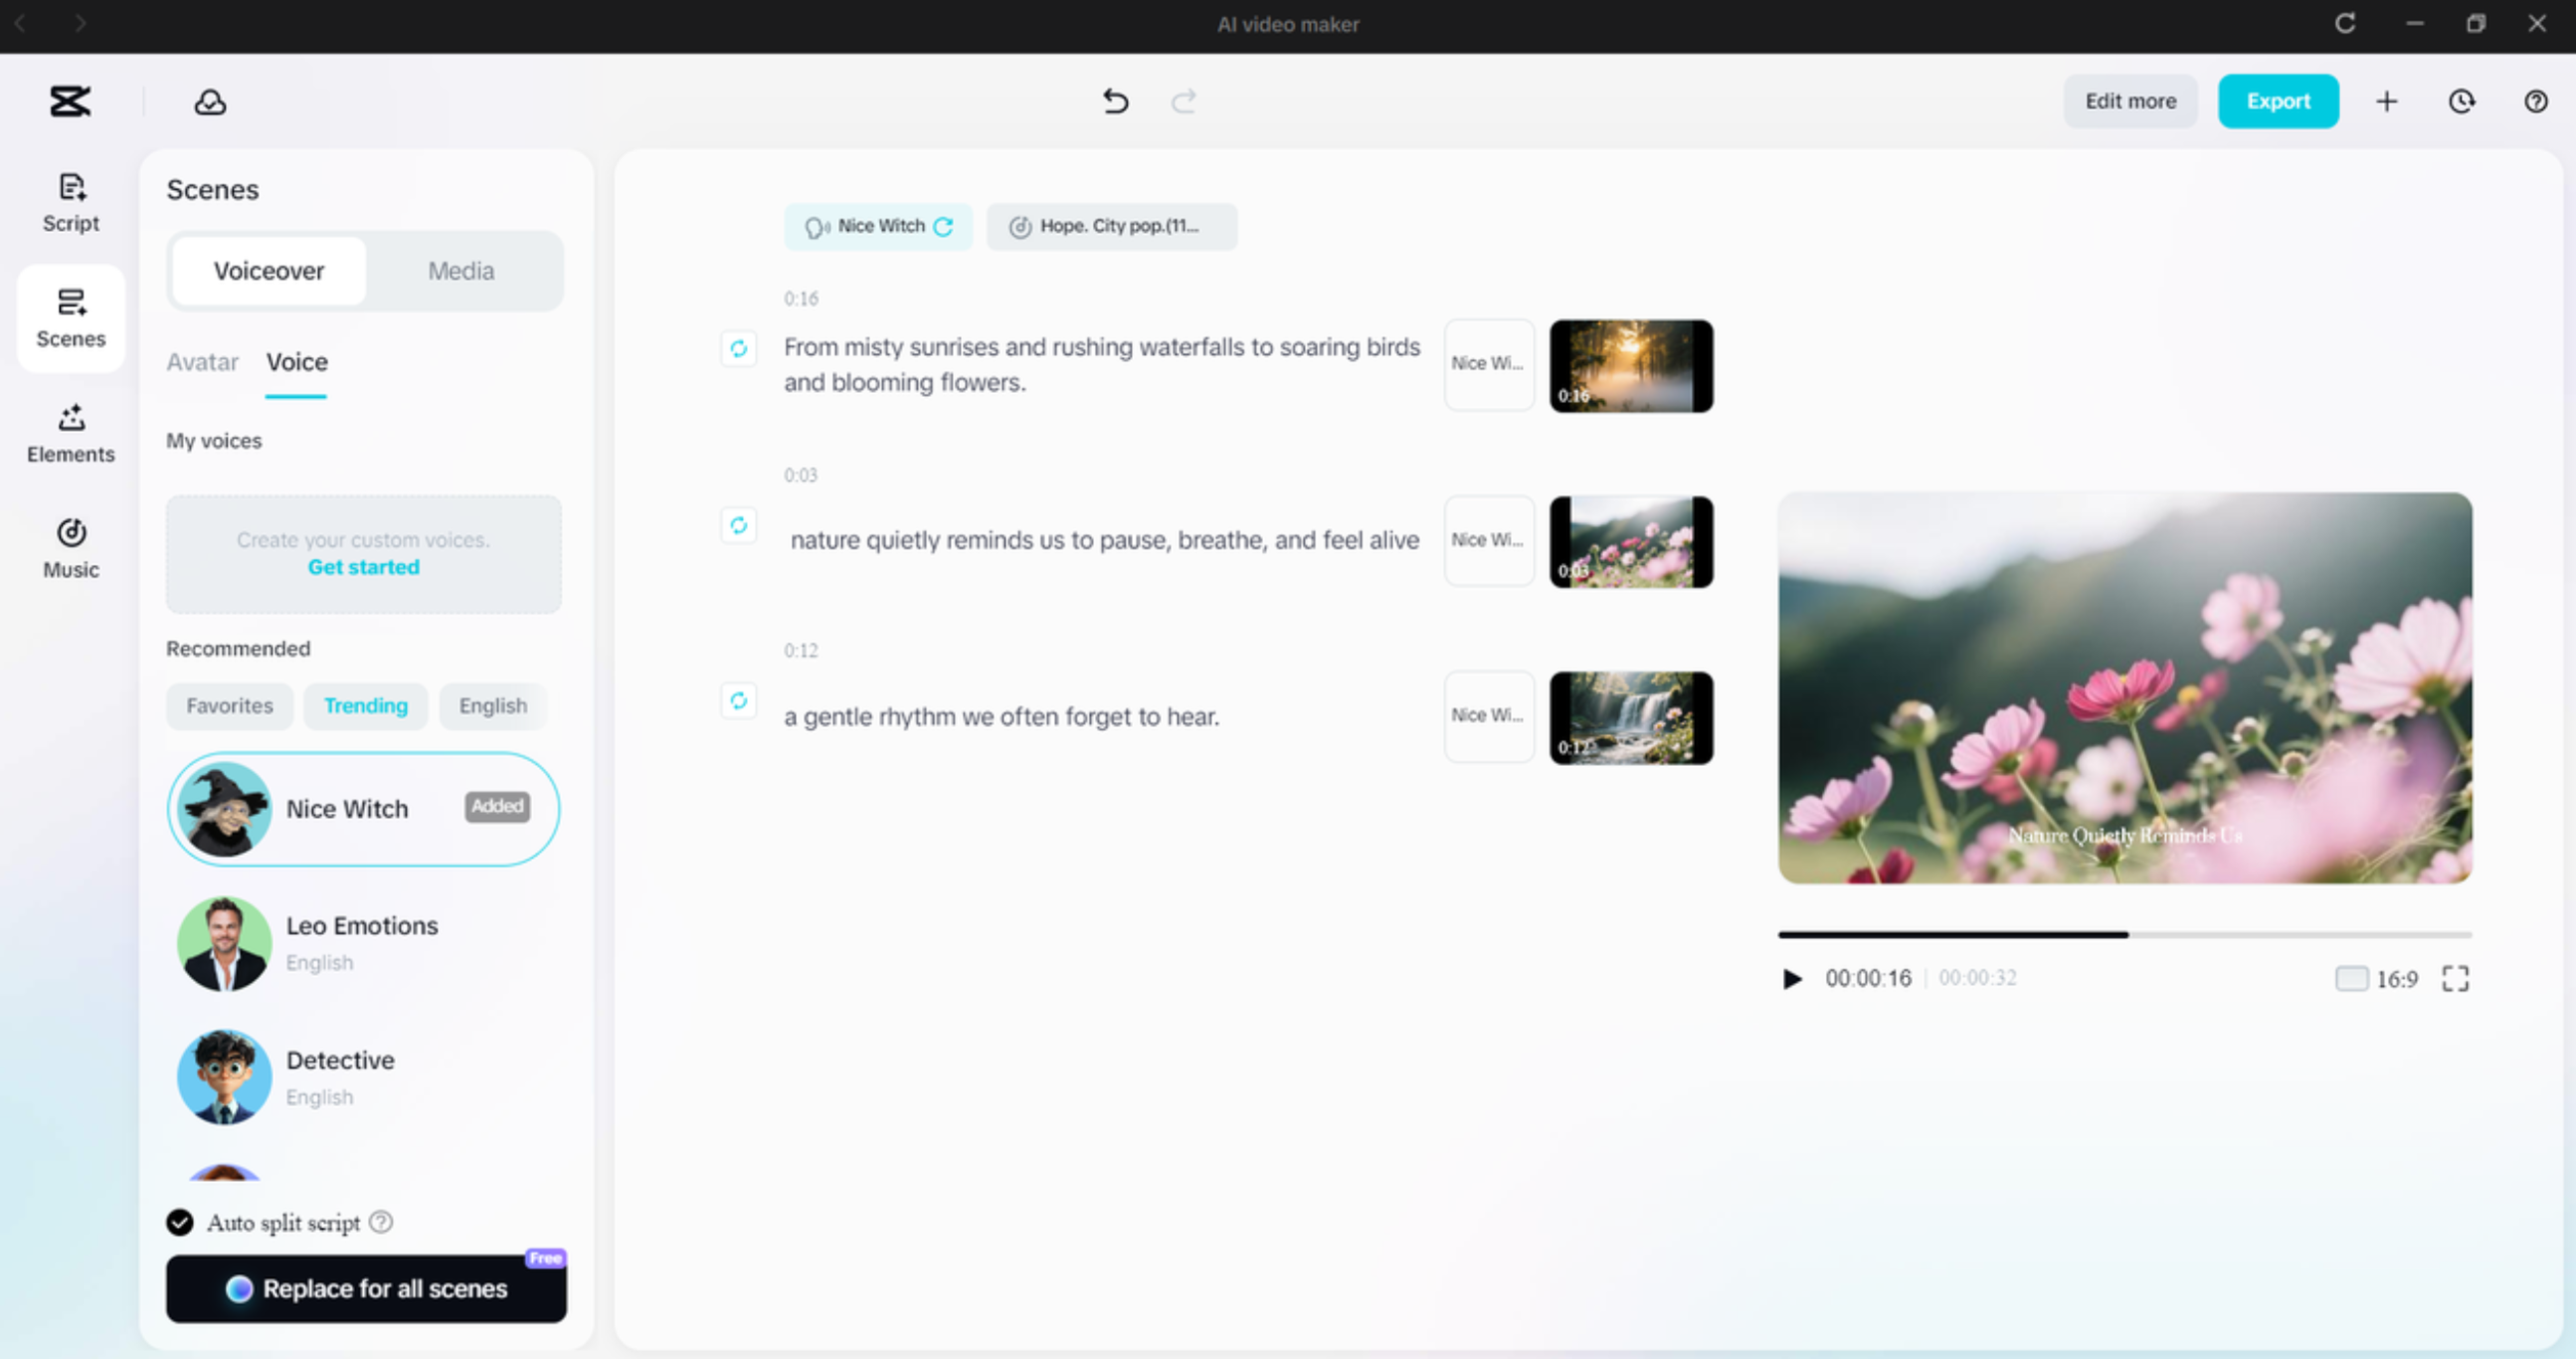The width and height of the screenshot is (2576, 1359).
Task: Click the help question mark icon
Action: click(2535, 101)
